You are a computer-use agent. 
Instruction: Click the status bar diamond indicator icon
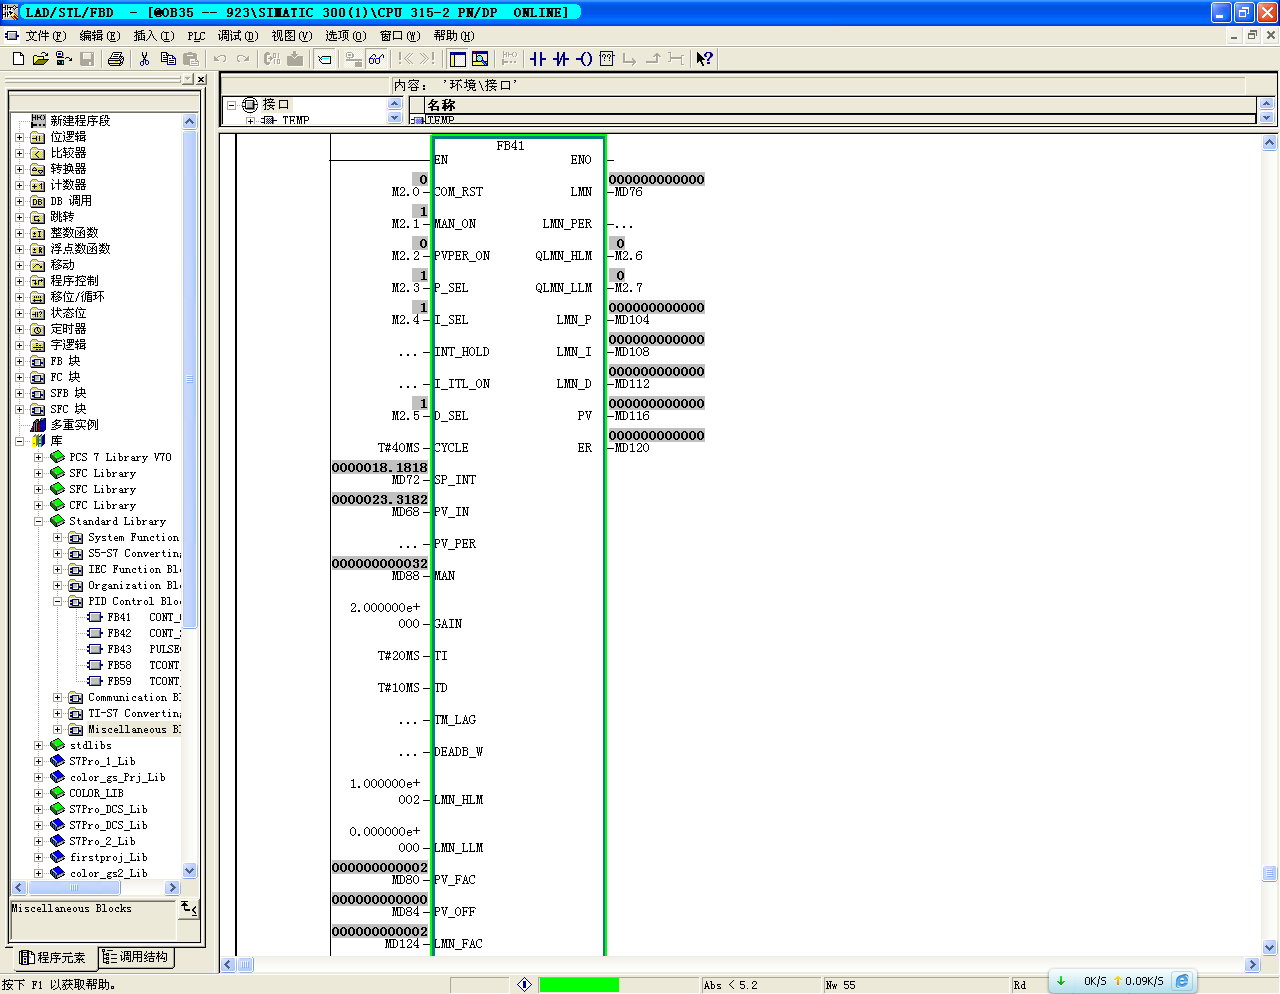click(x=524, y=985)
